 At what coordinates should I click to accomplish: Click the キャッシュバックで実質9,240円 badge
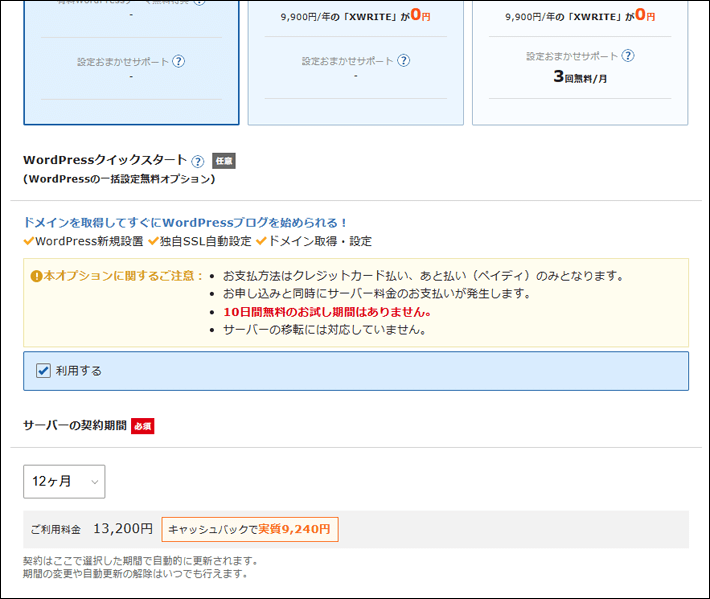(x=250, y=529)
